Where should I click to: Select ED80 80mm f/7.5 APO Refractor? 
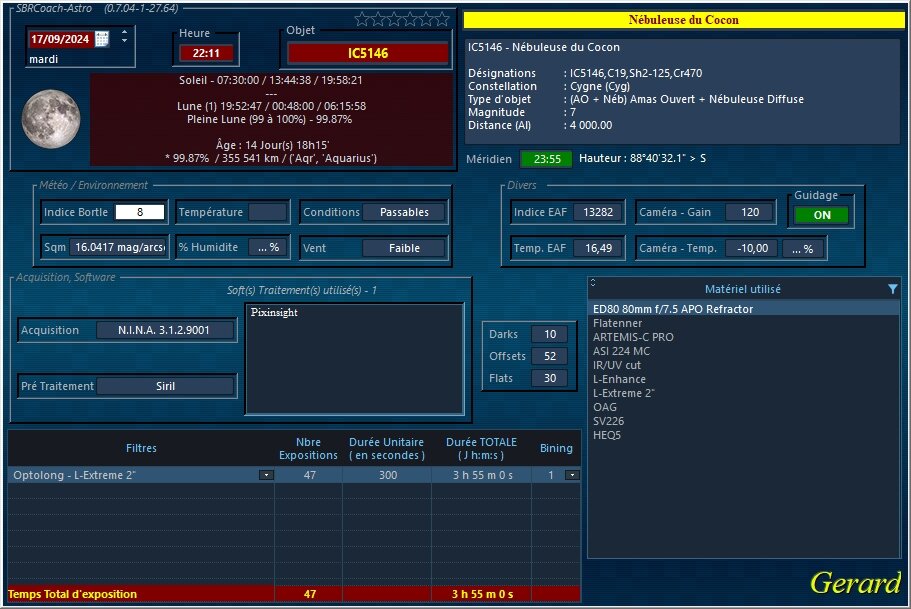744,309
